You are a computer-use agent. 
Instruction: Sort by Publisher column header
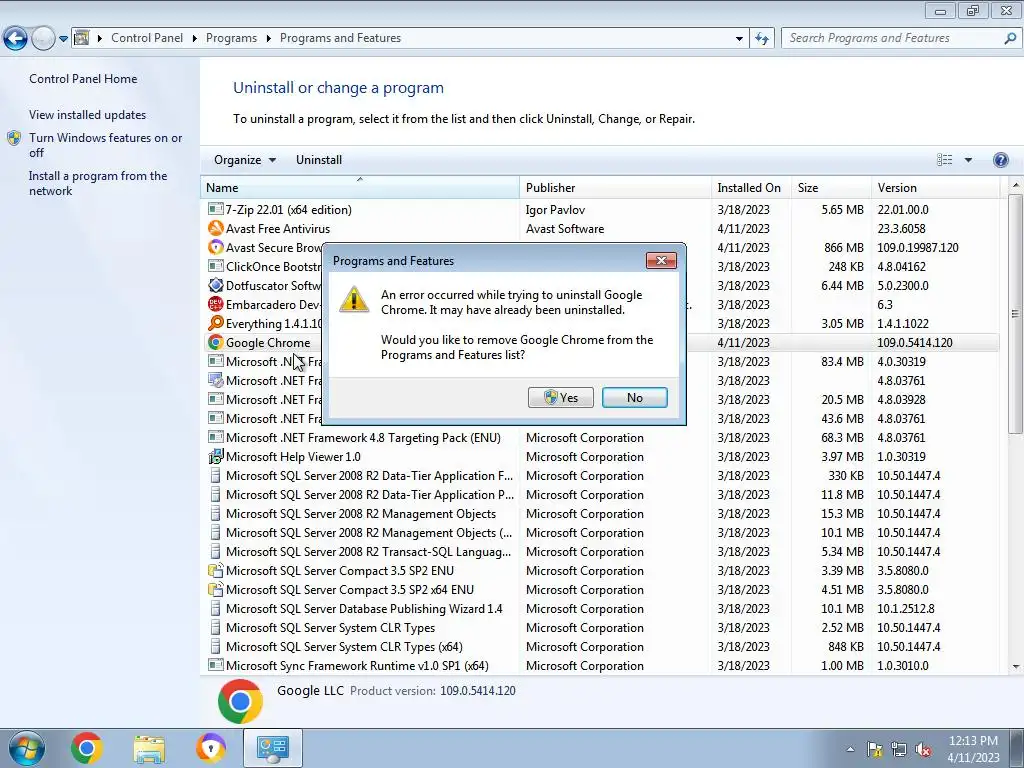coord(615,187)
